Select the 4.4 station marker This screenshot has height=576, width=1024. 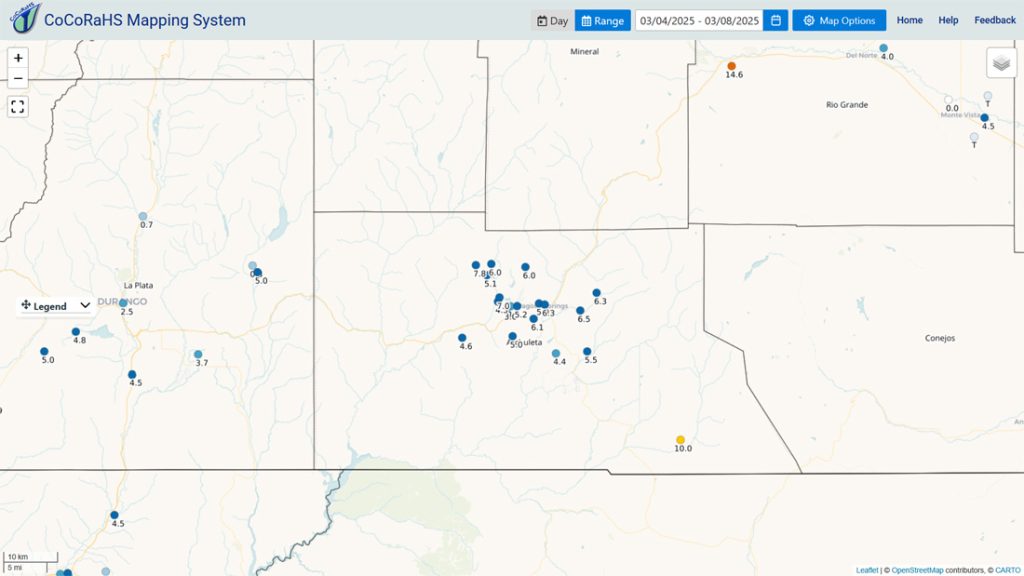(556, 353)
